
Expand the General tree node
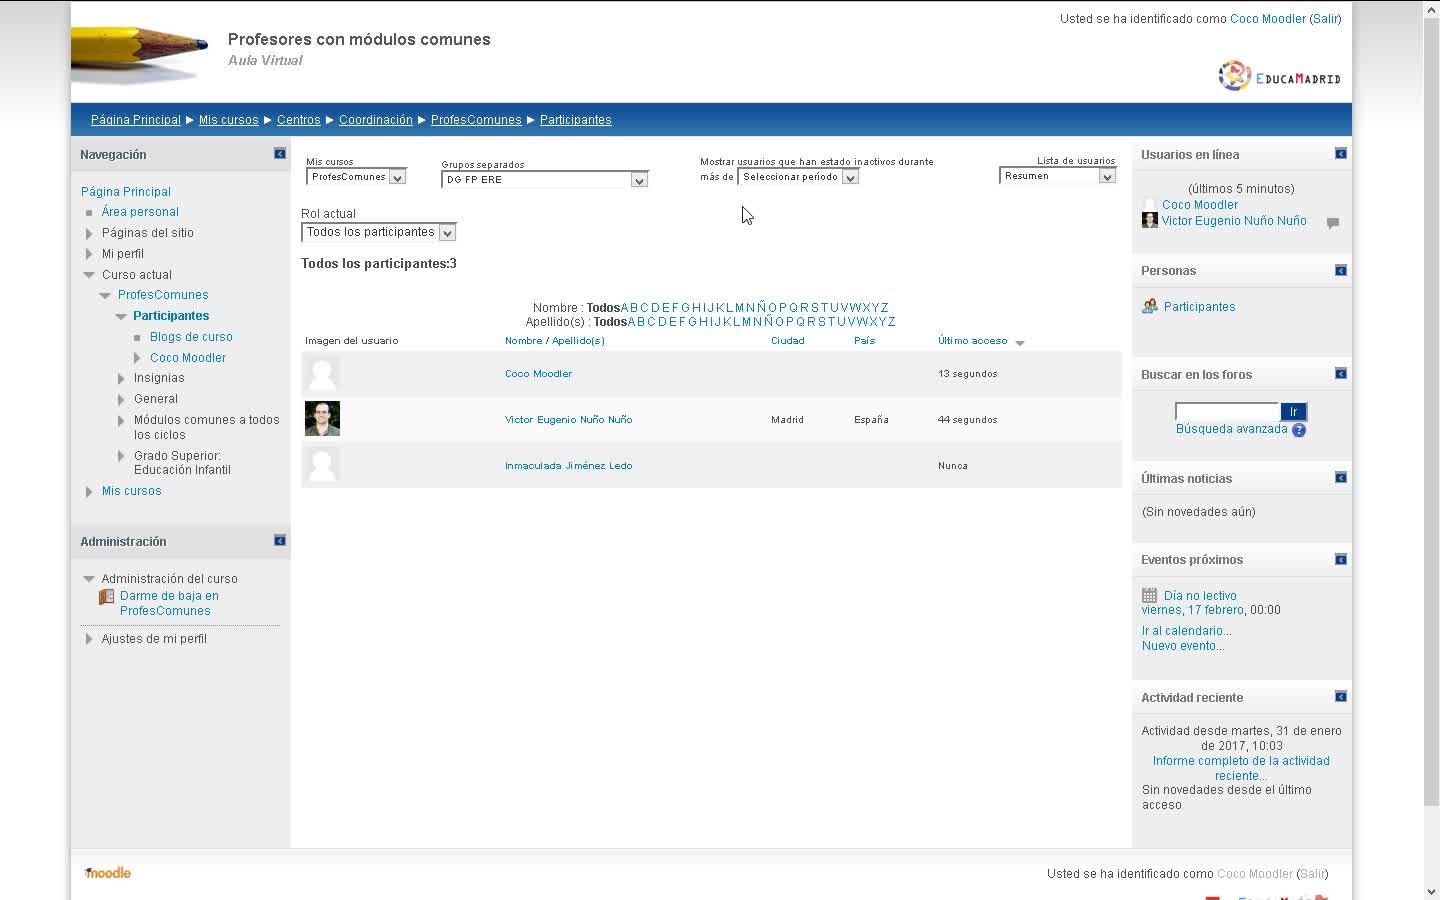click(121, 399)
